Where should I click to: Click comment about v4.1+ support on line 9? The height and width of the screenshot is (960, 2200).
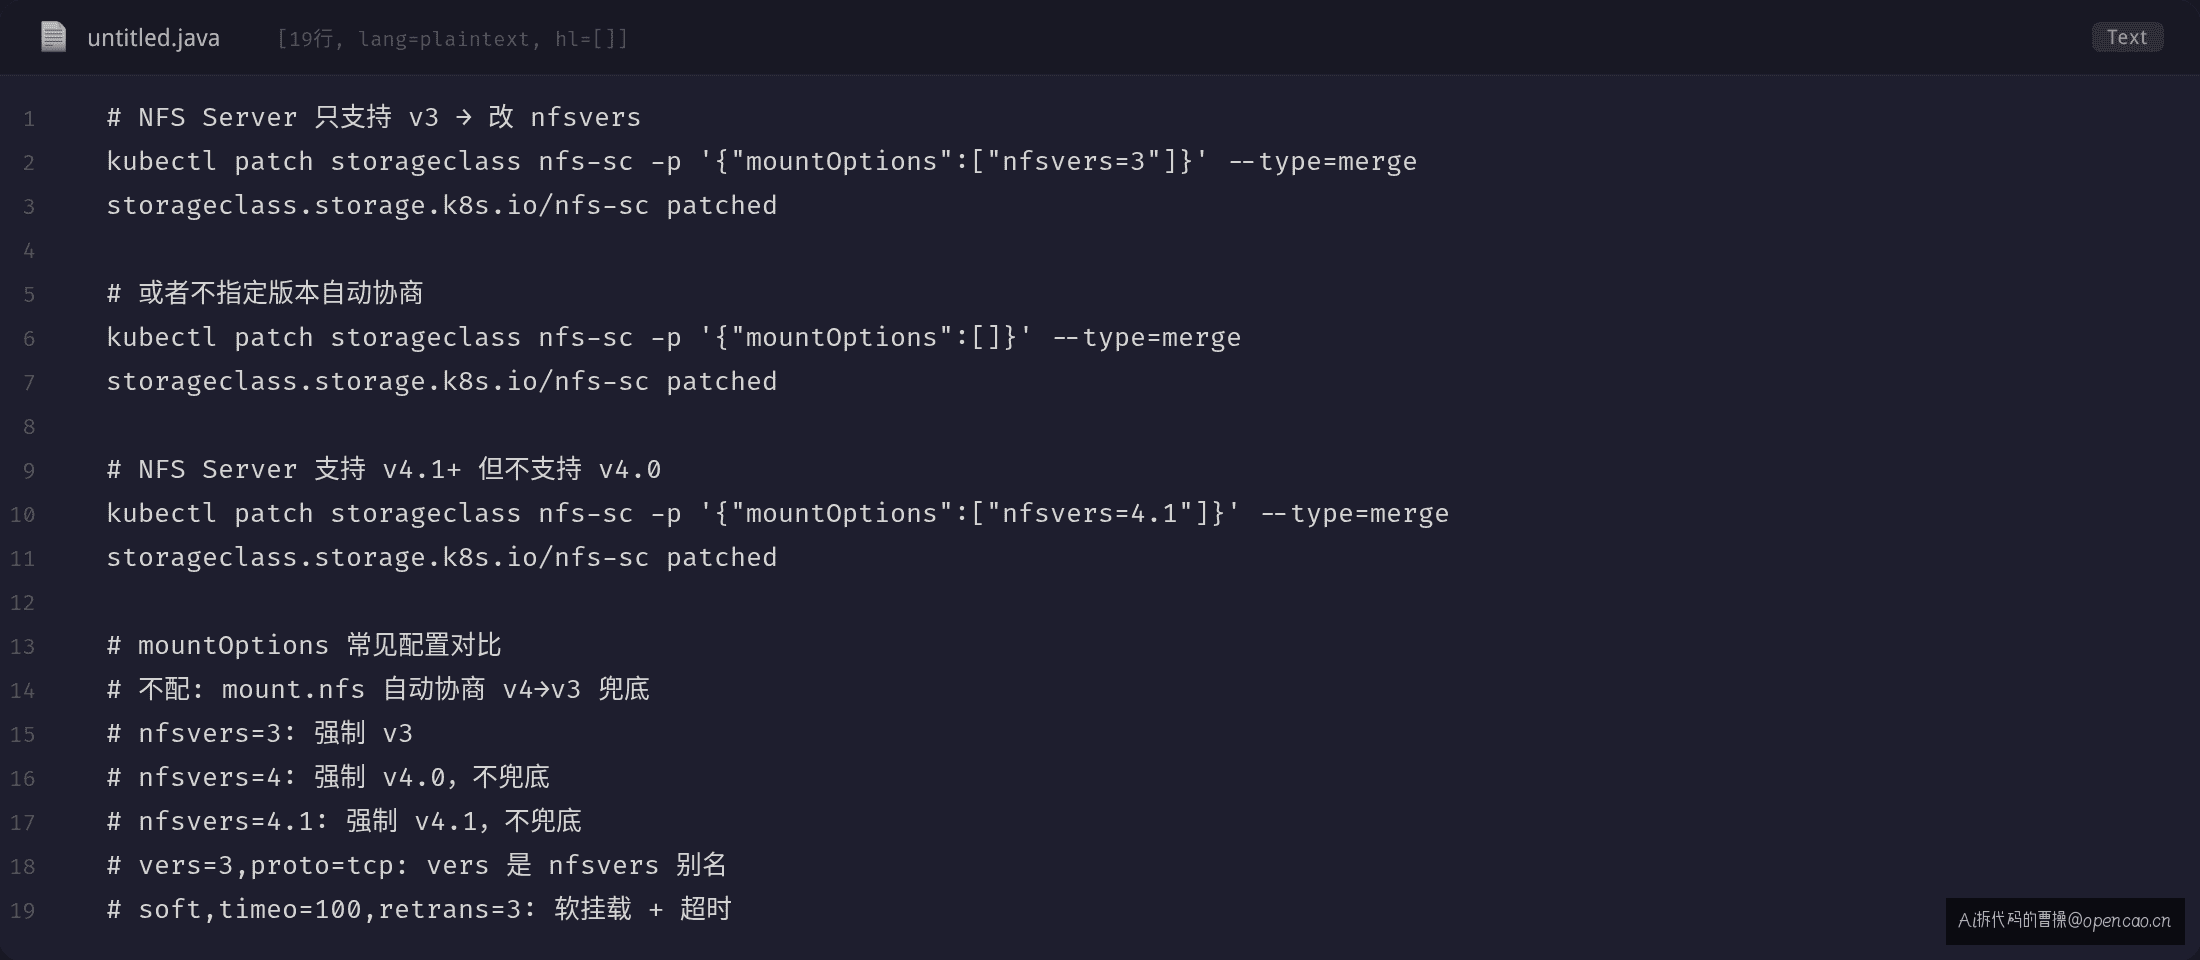[384, 470]
